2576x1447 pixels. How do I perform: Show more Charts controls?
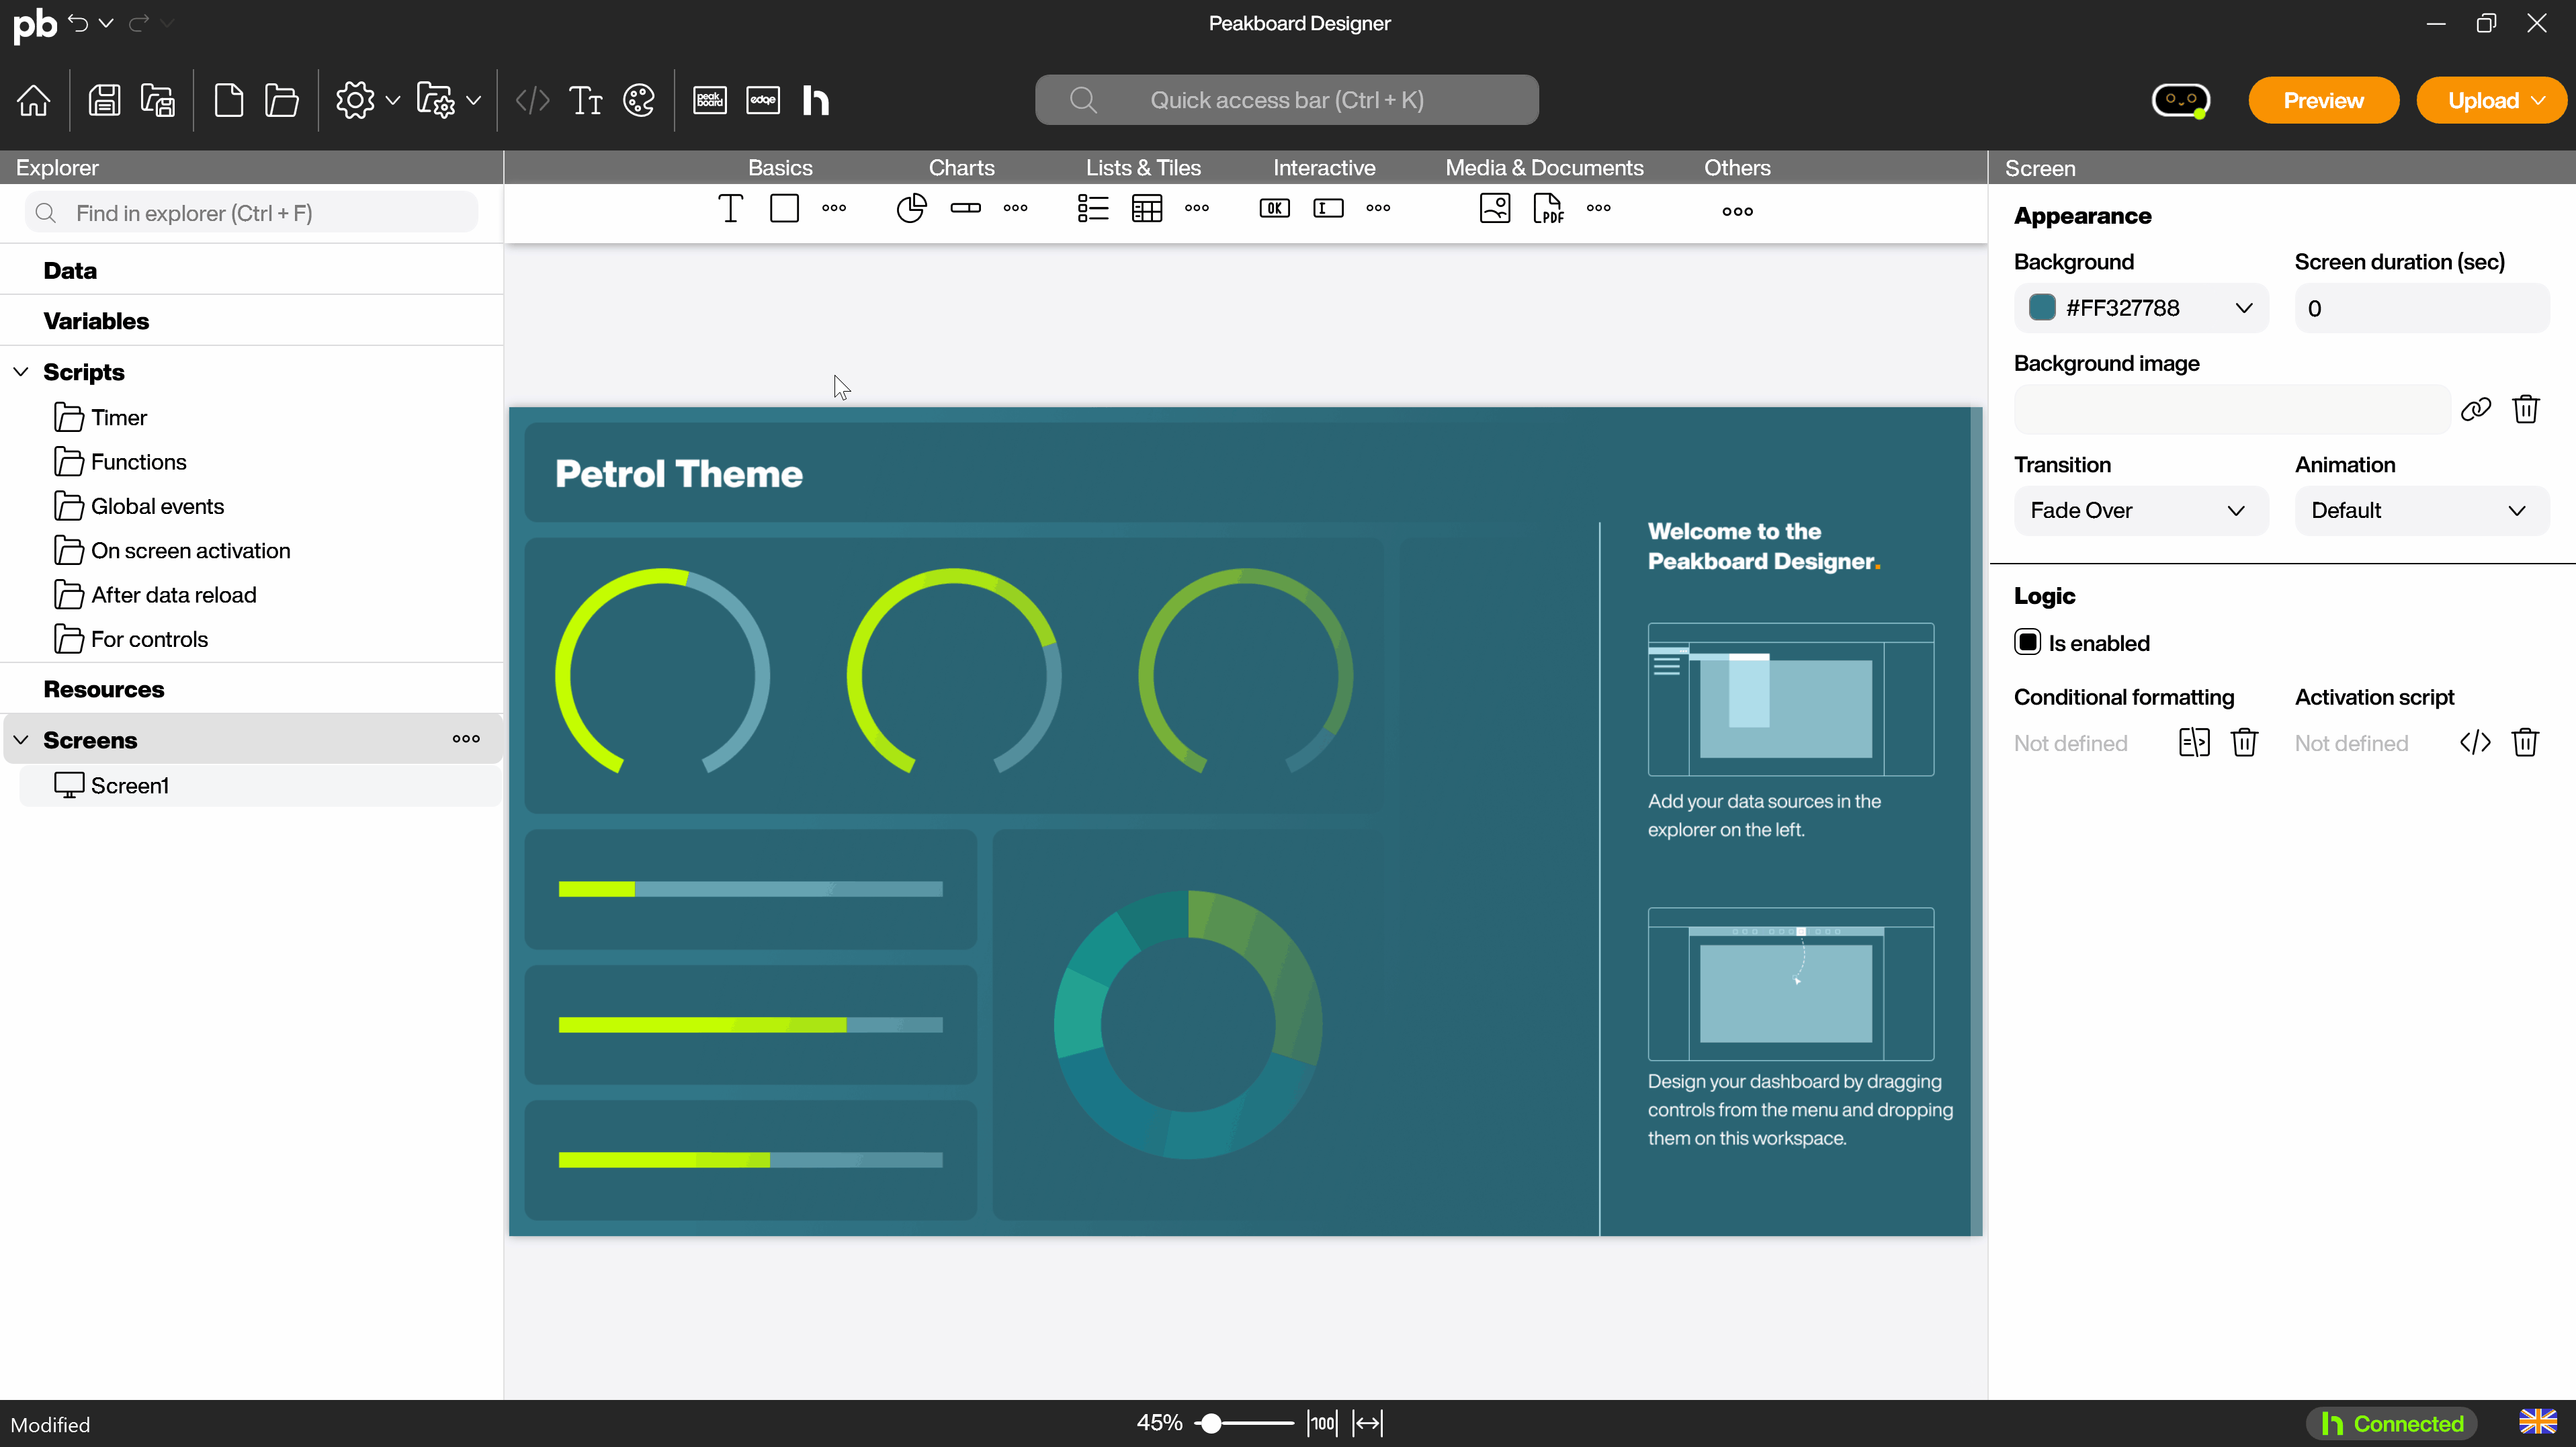pos(1015,208)
